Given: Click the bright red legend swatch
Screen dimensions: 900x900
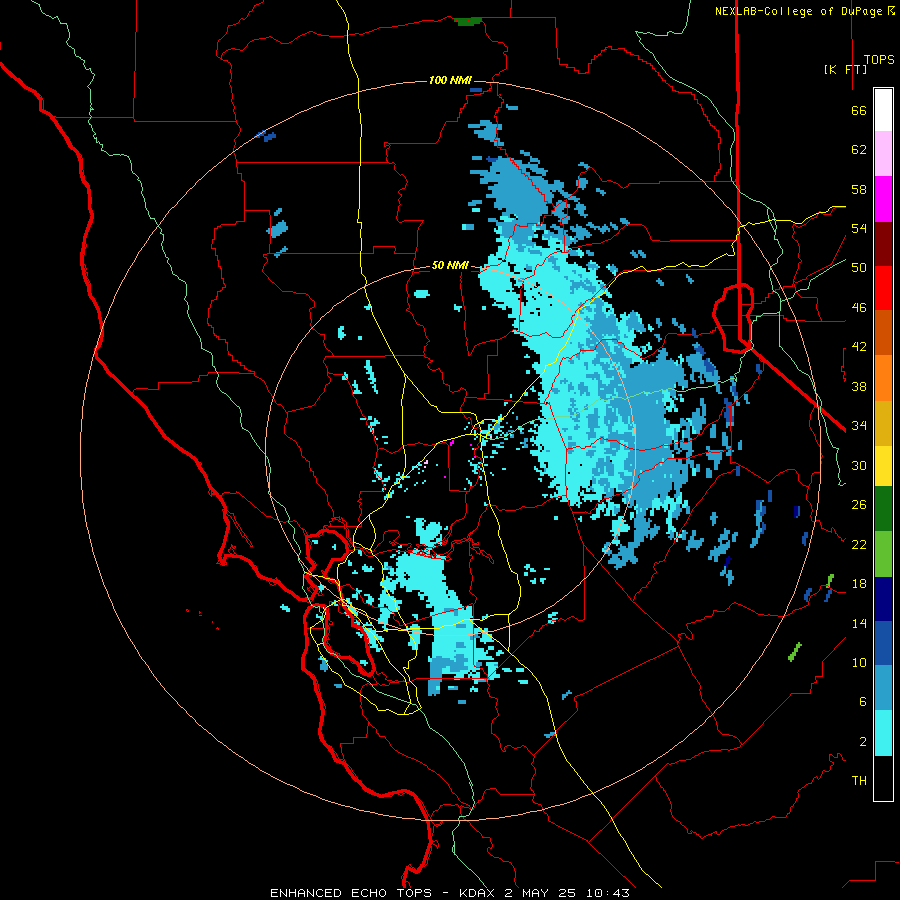Looking at the screenshot, I should pos(883,288).
